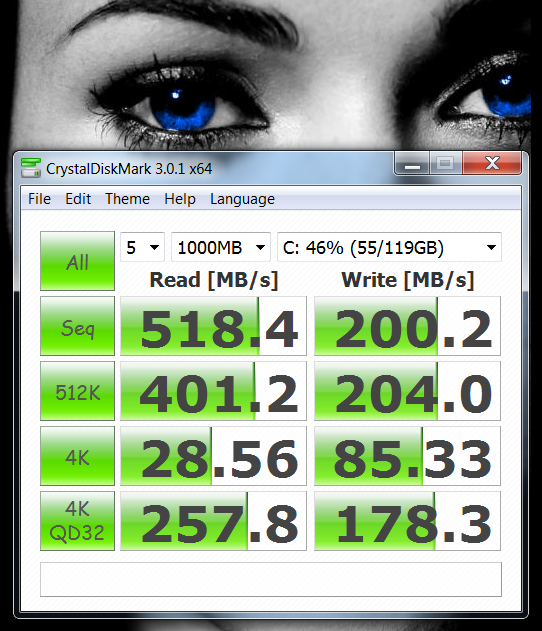This screenshot has height=631, width=542.
Task: Click the Seq write result 200.2
Action: click(x=407, y=326)
